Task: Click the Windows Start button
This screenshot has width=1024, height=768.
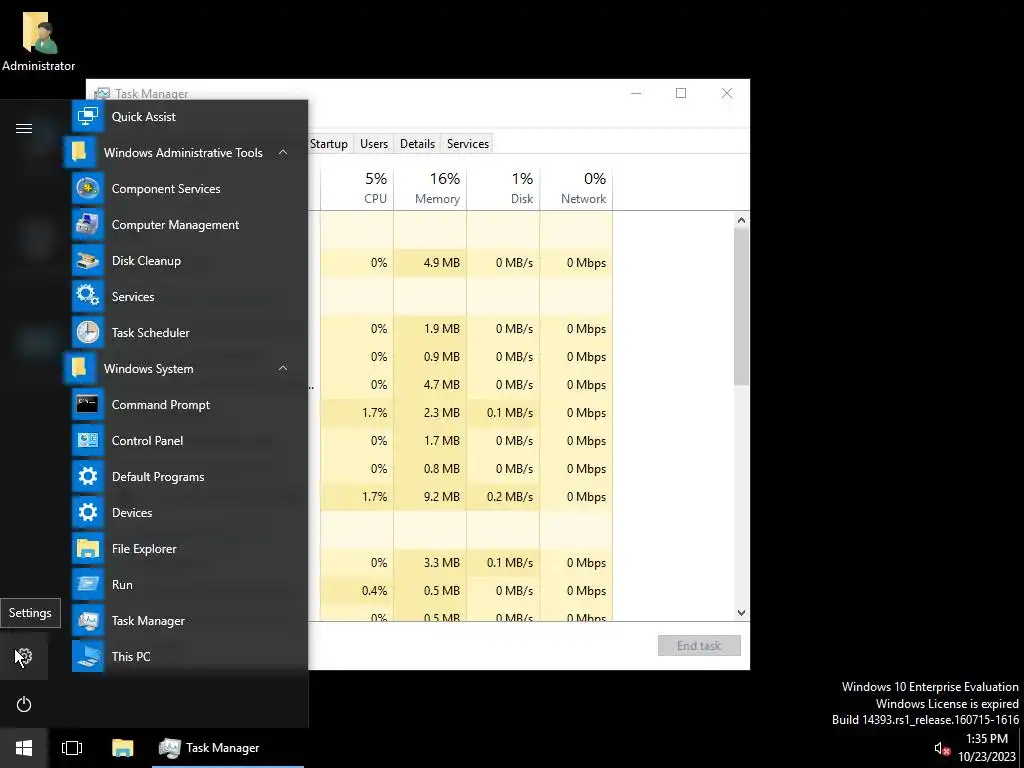Action: (x=24, y=748)
